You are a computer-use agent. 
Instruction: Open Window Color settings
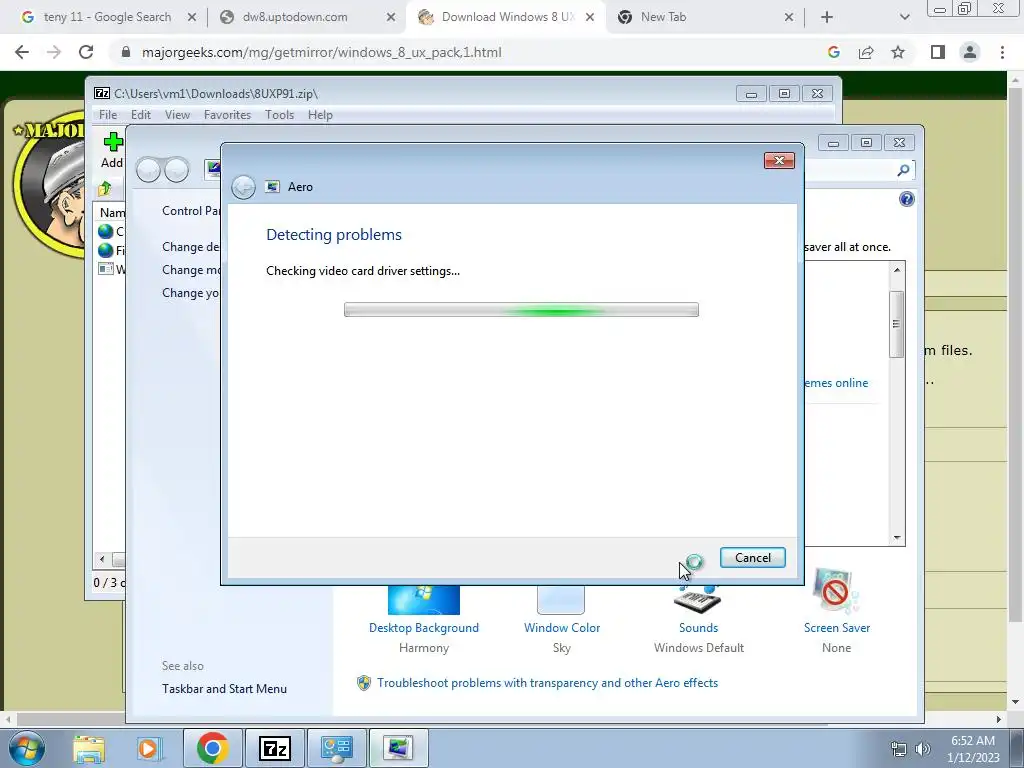click(x=562, y=628)
